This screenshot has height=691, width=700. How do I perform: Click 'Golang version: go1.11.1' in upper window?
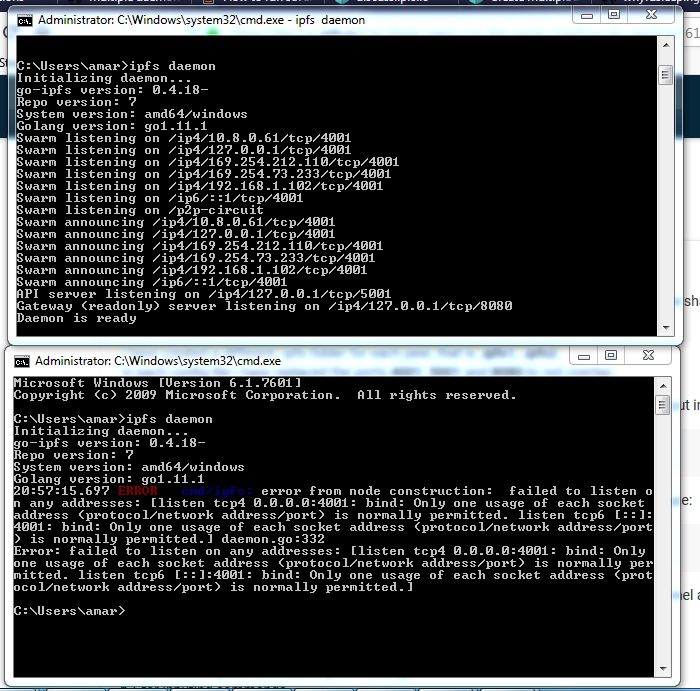click(x=112, y=126)
